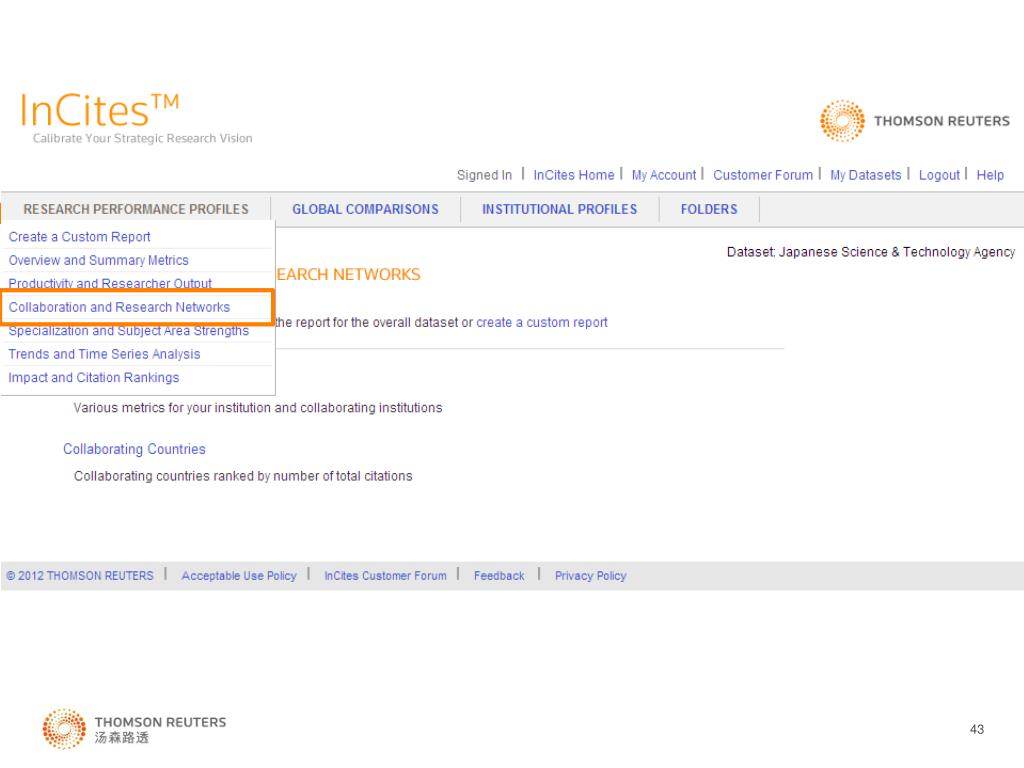Open the 2012 Thomson Reuters copyright link
The image size is (1024, 768).
80,575
